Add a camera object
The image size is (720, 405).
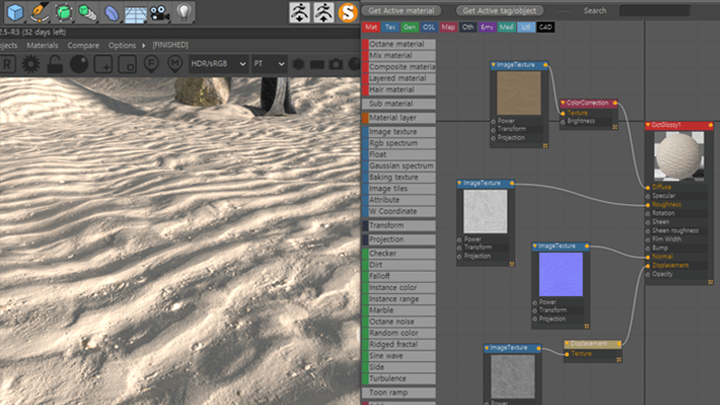pos(159,13)
